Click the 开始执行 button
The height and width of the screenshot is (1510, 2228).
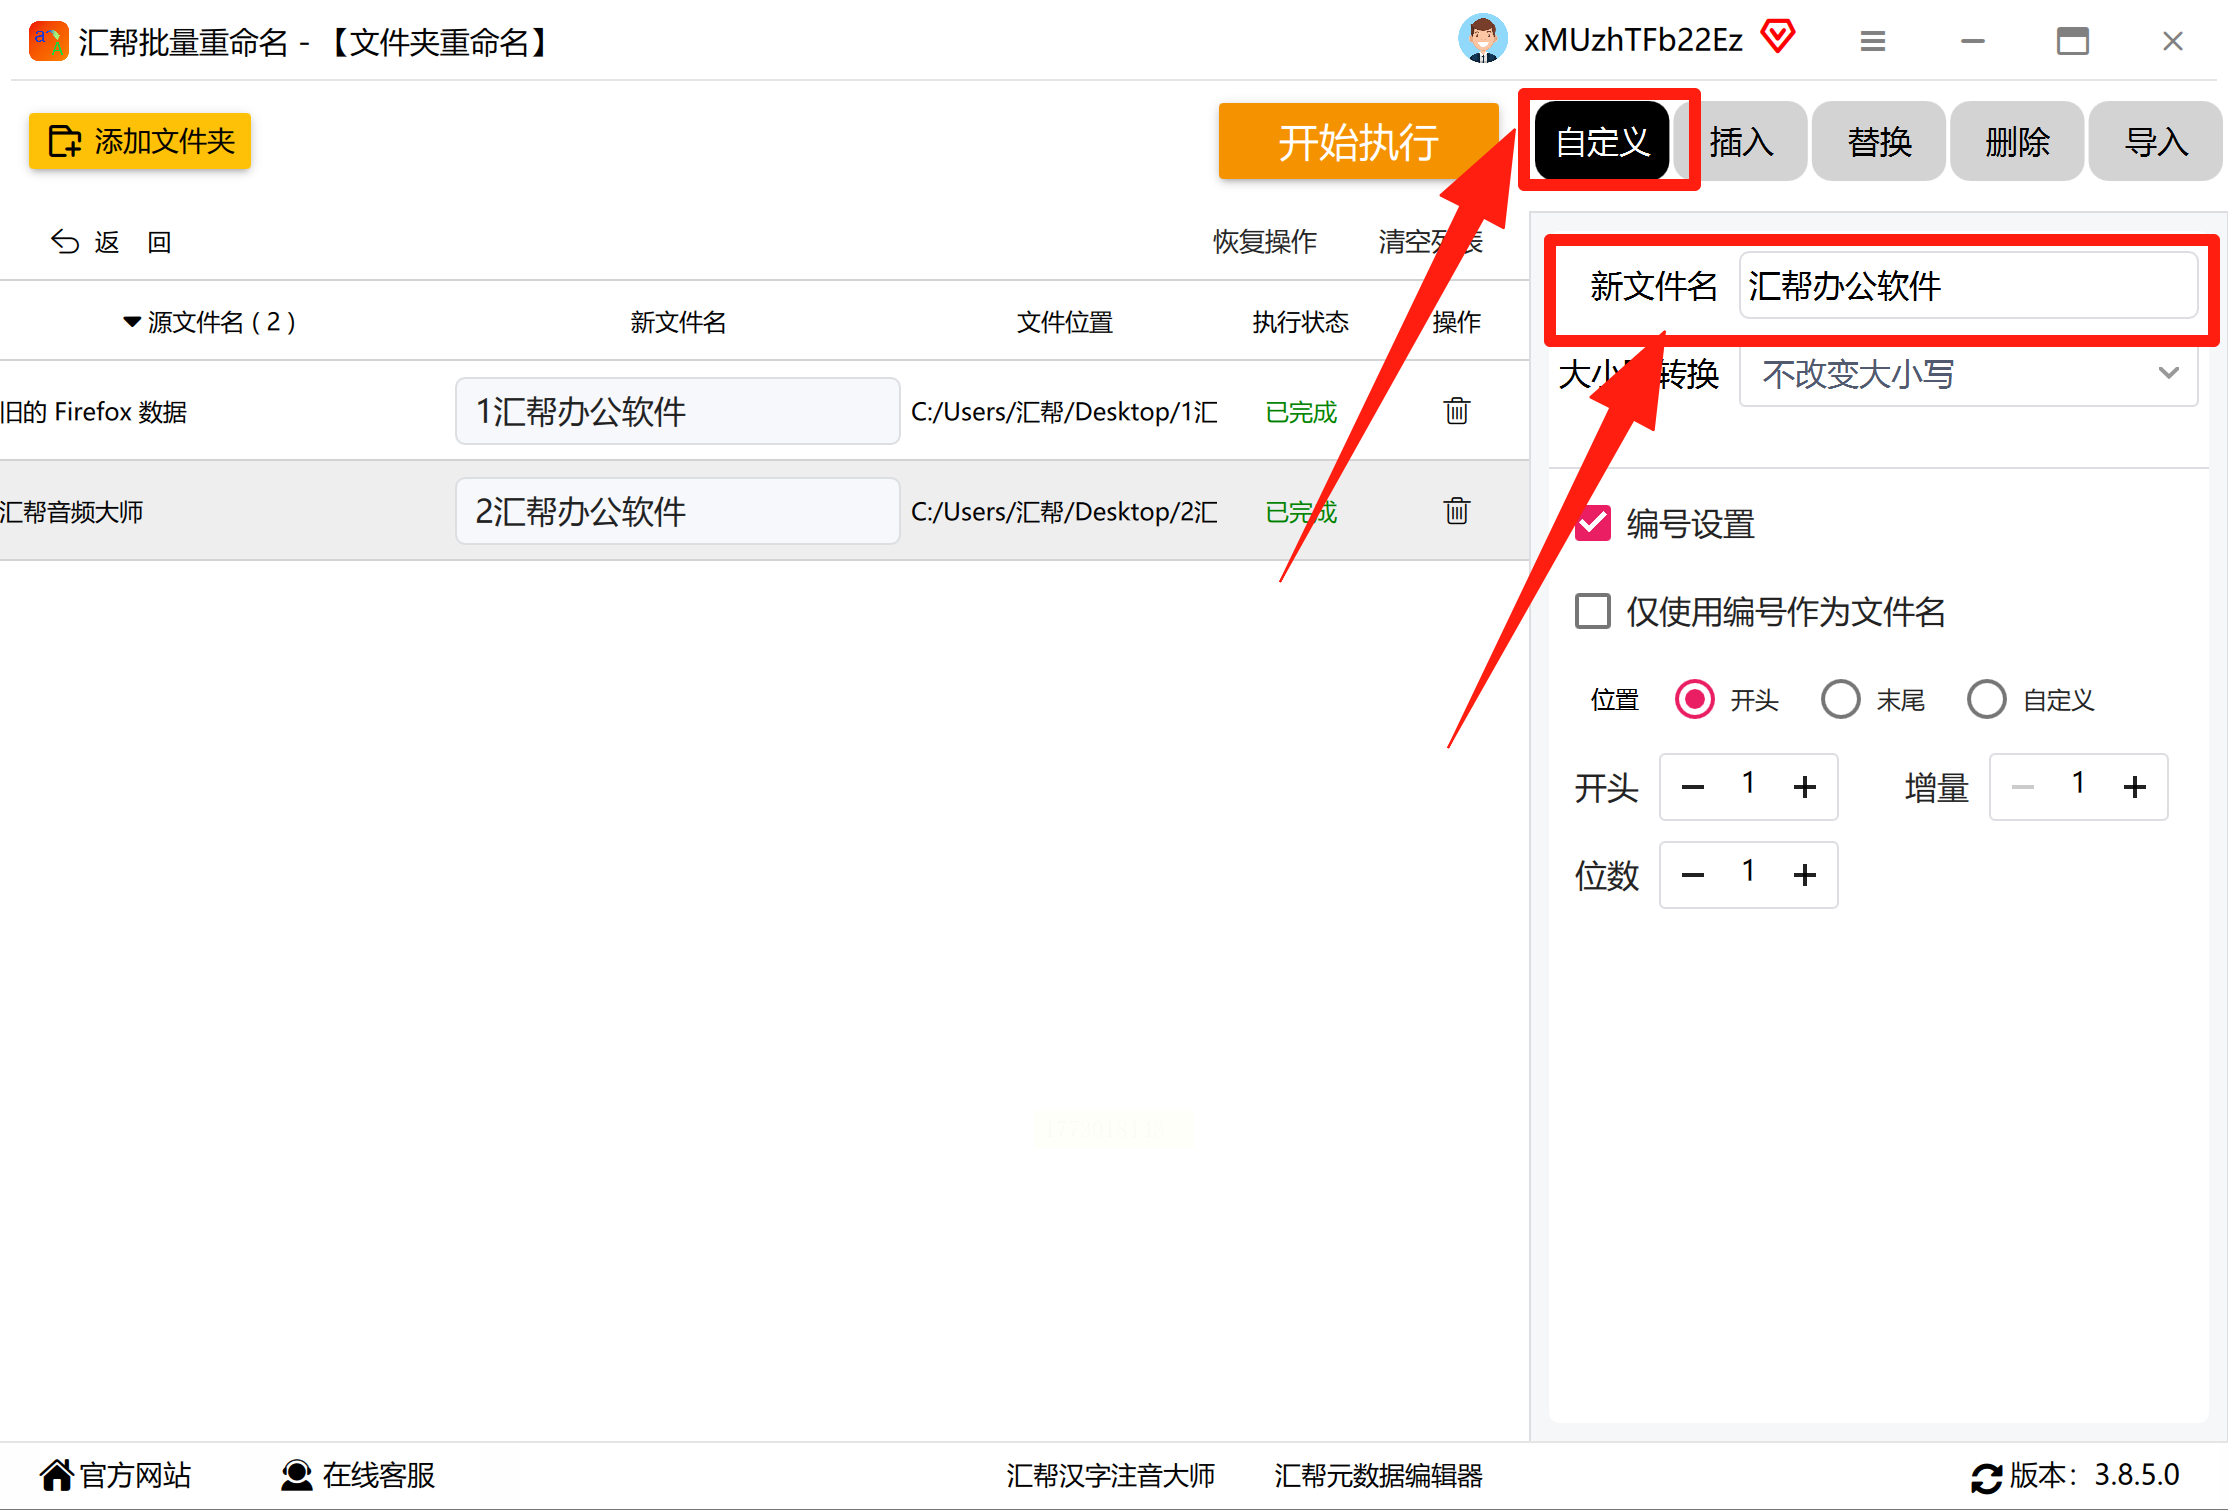click(1357, 142)
